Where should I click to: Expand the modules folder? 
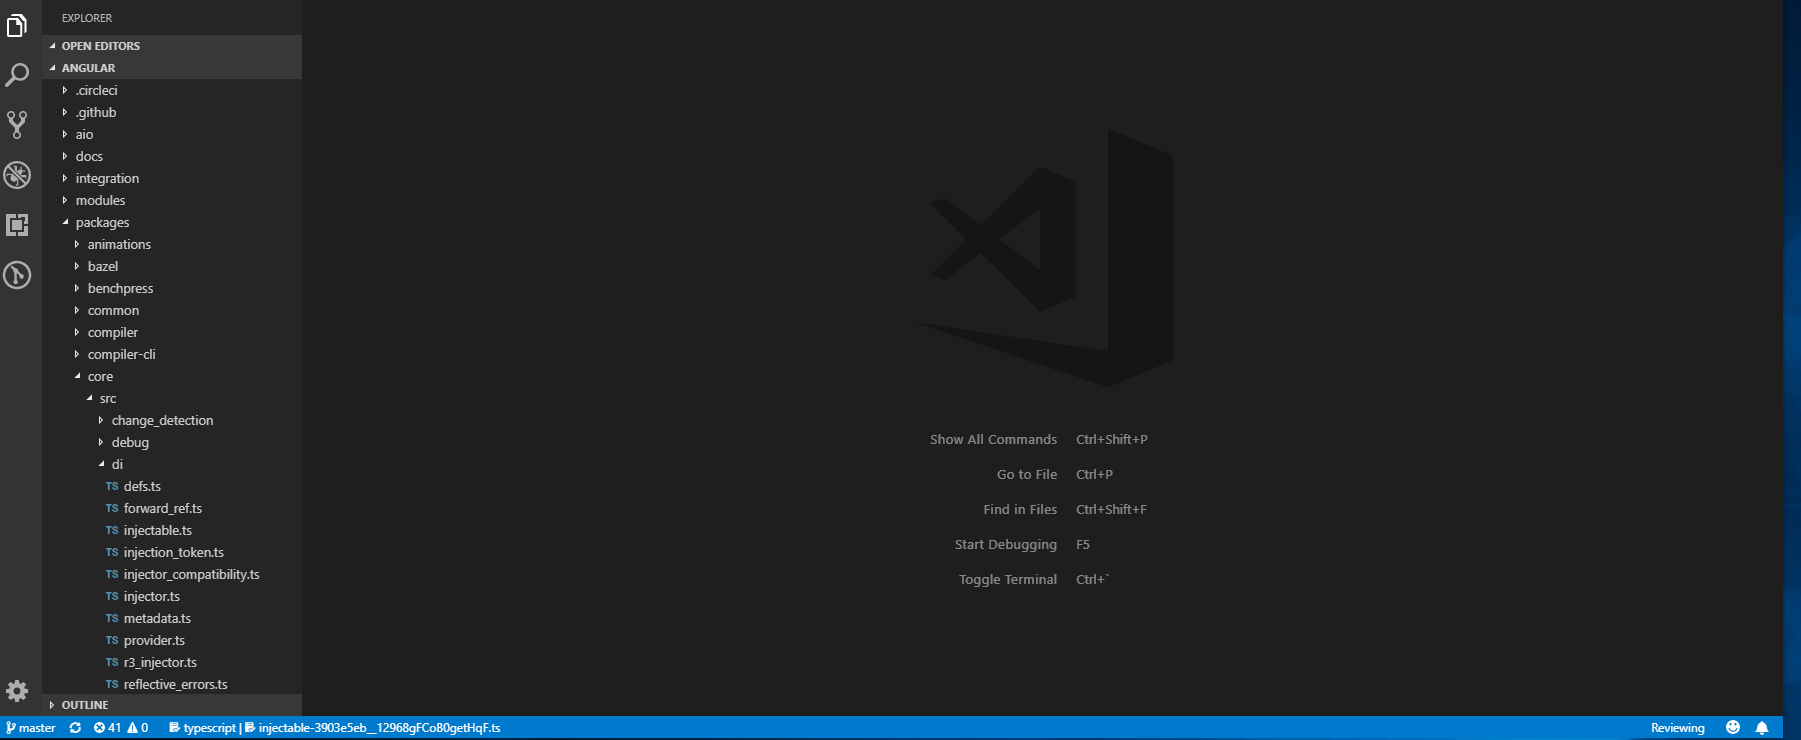[x=172, y=200]
